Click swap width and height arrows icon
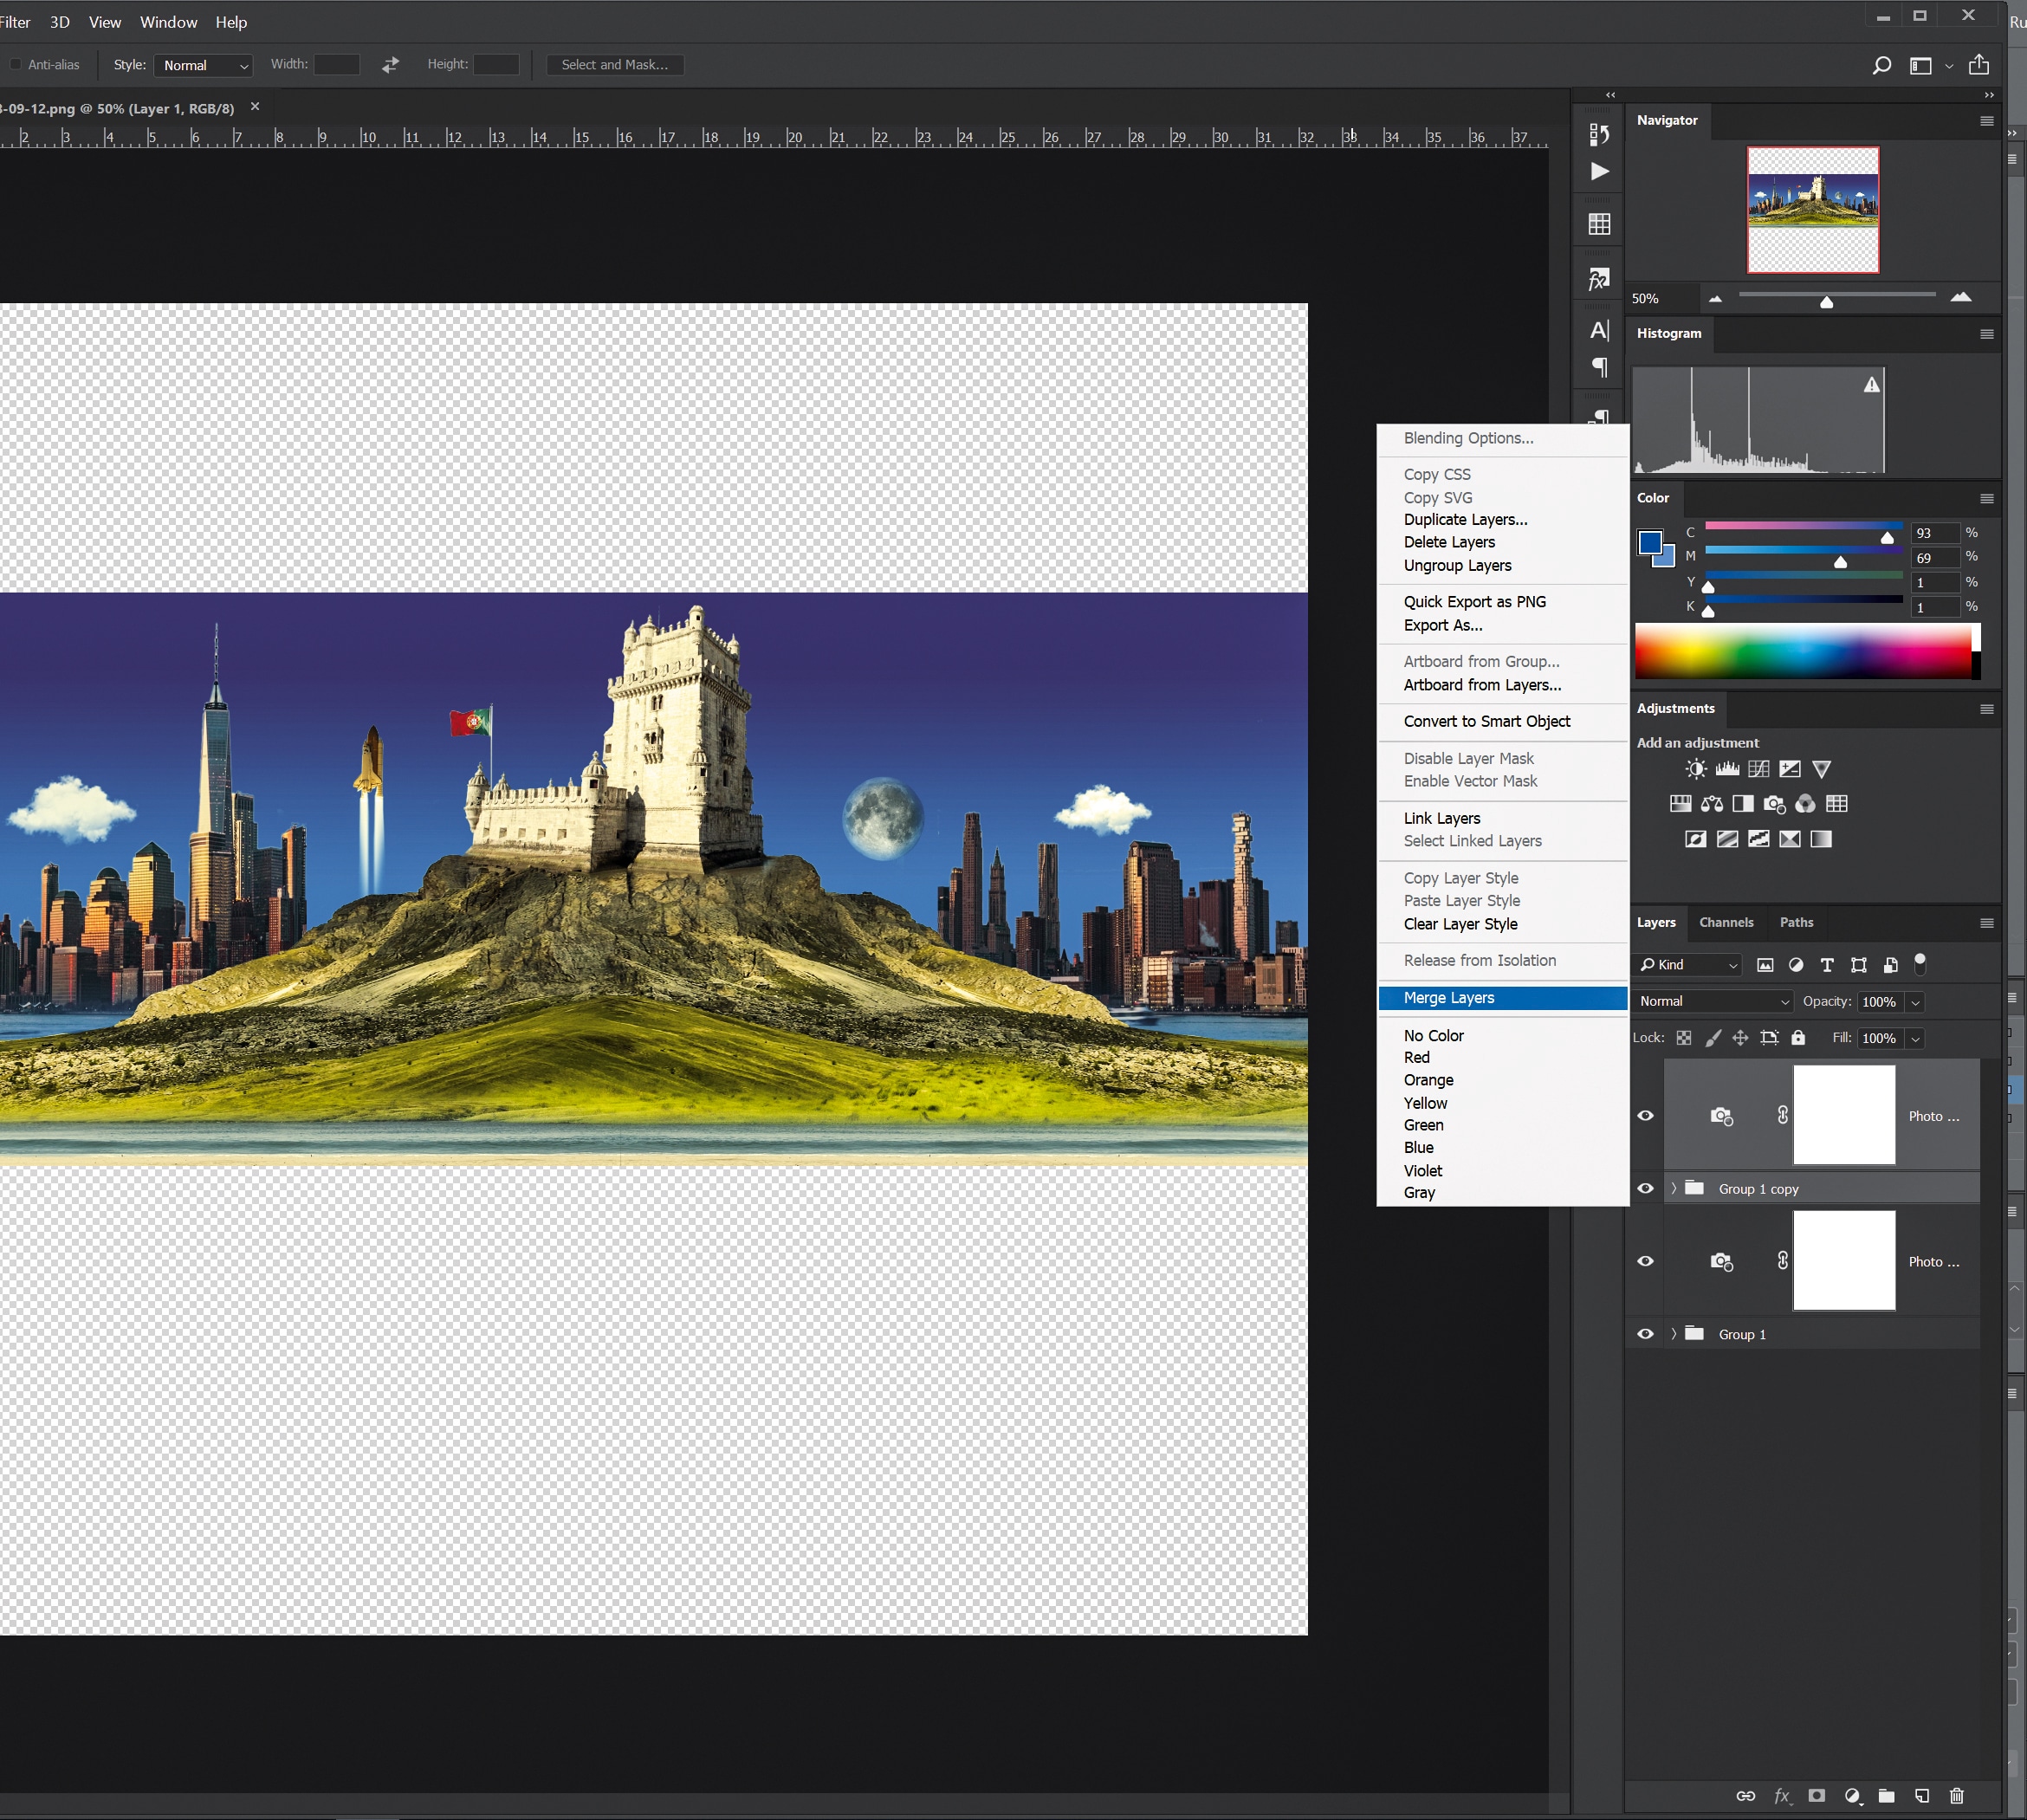The height and width of the screenshot is (1820, 2027). pos(390,65)
